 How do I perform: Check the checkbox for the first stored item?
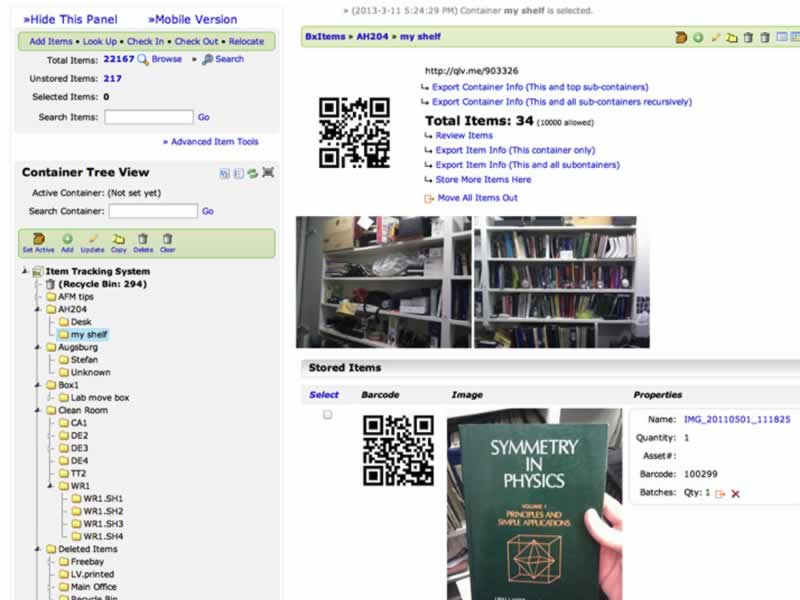[327, 415]
